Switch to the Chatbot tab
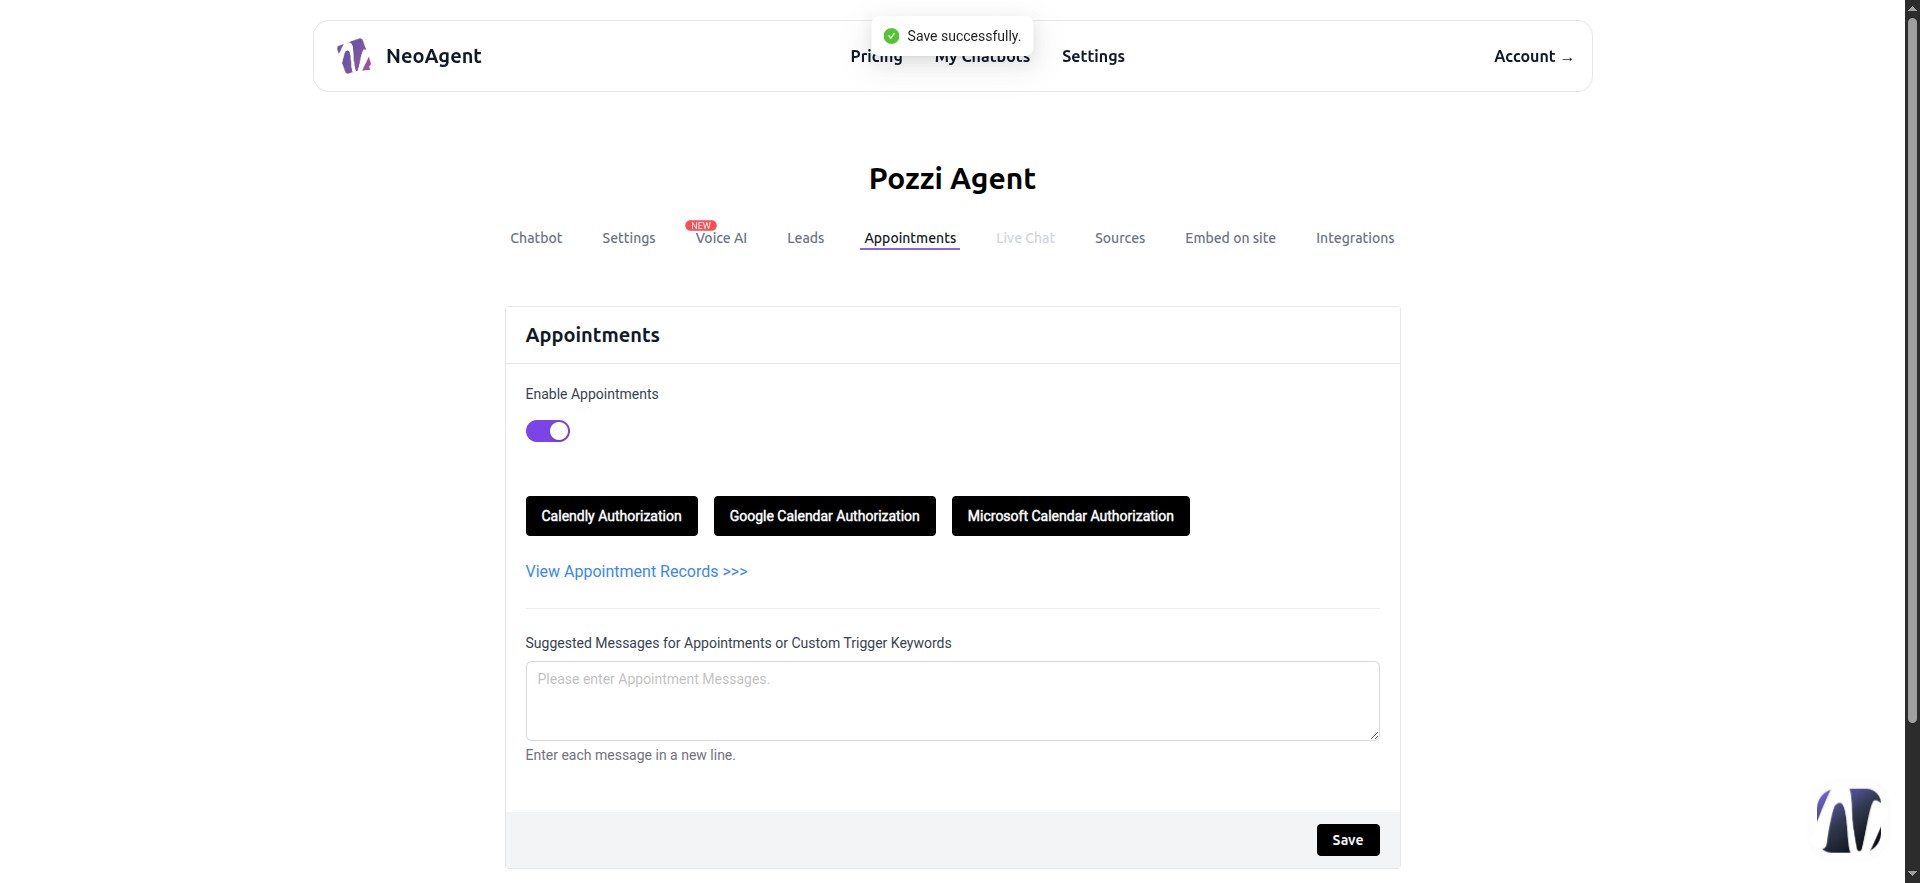1920x883 pixels. (x=536, y=238)
